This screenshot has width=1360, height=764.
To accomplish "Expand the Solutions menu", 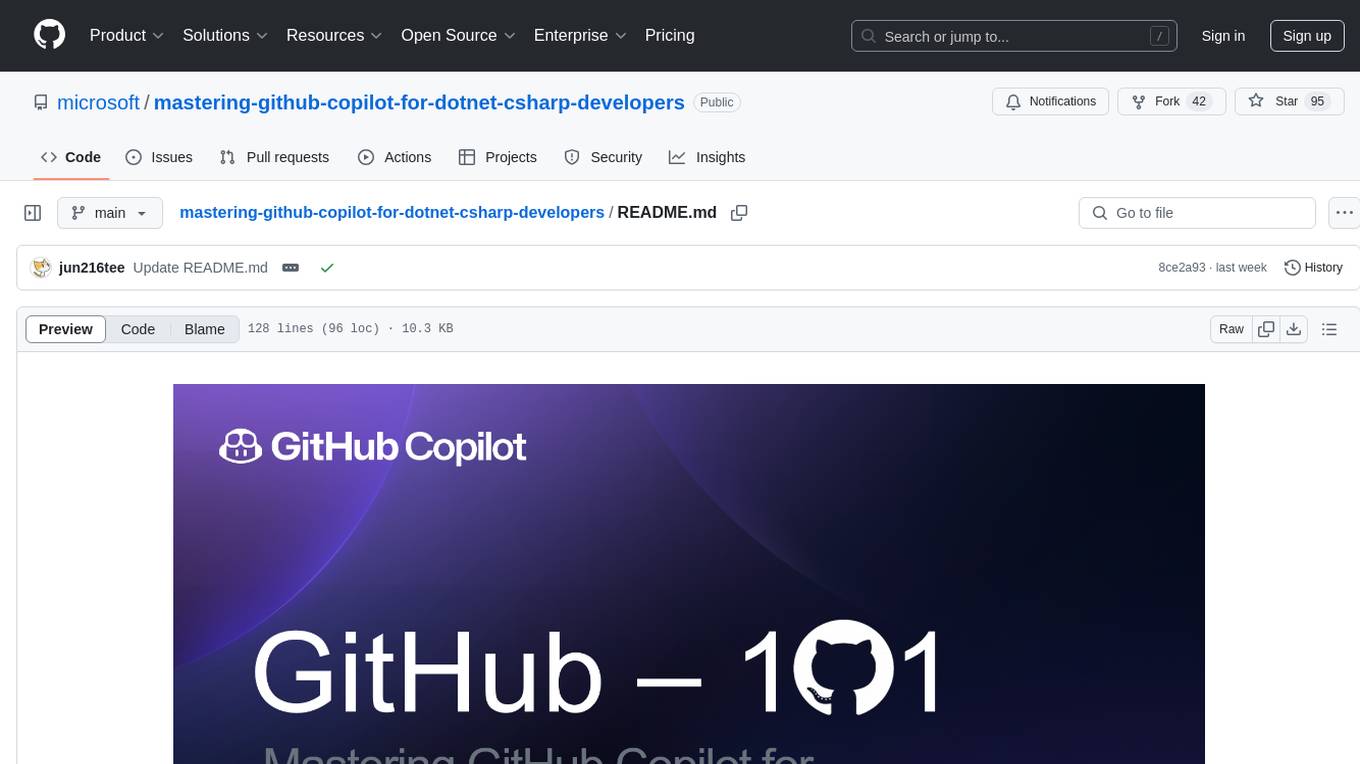I will point(225,35).
